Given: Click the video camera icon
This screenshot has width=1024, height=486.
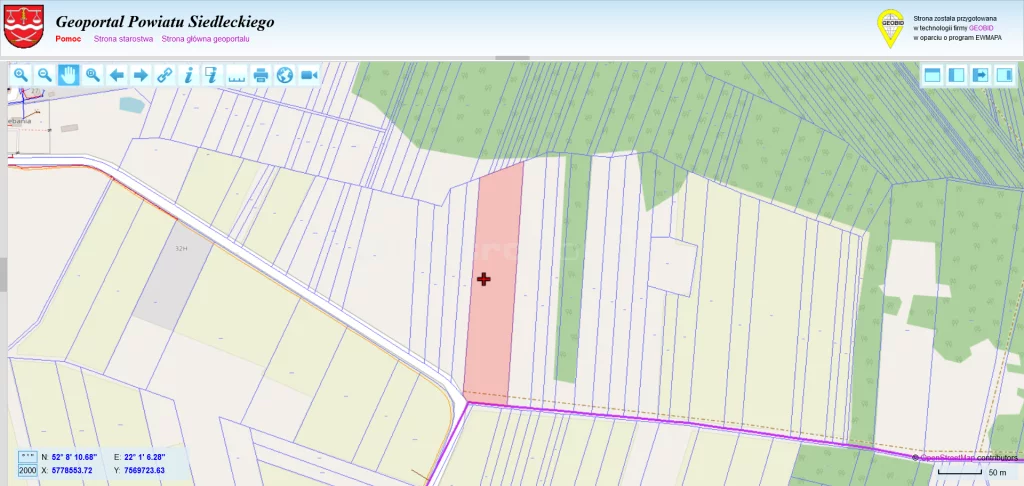Looking at the screenshot, I should click(x=309, y=75).
